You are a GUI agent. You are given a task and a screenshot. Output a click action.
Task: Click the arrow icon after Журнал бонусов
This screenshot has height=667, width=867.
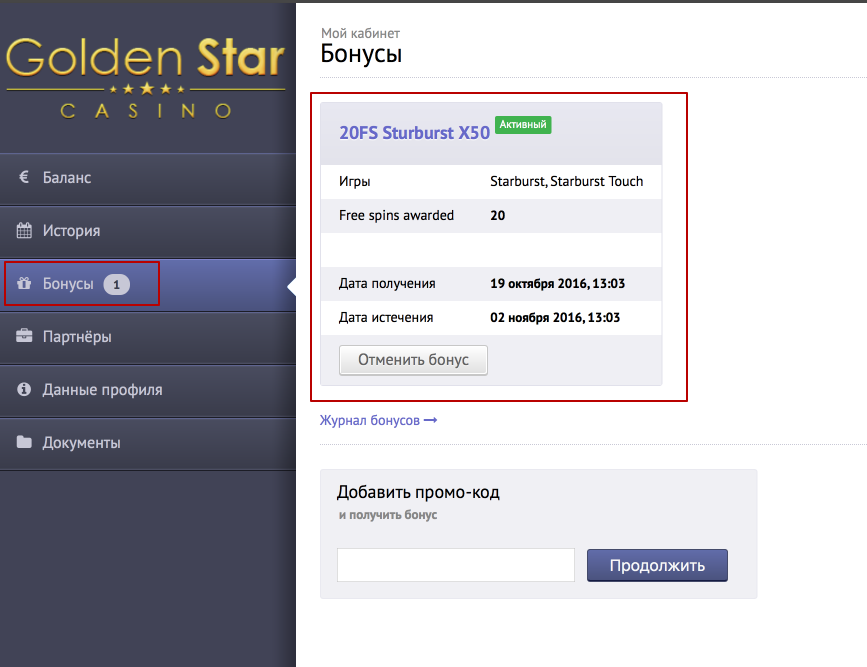click(x=431, y=421)
